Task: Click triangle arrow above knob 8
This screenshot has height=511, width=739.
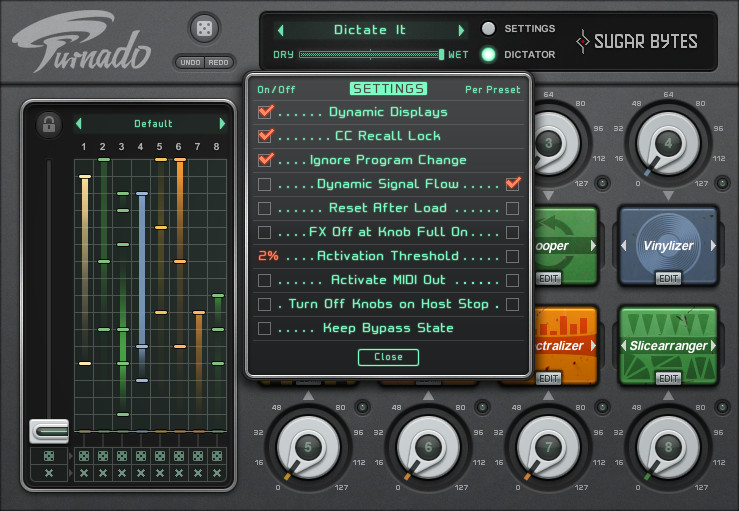Action: click(668, 396)
